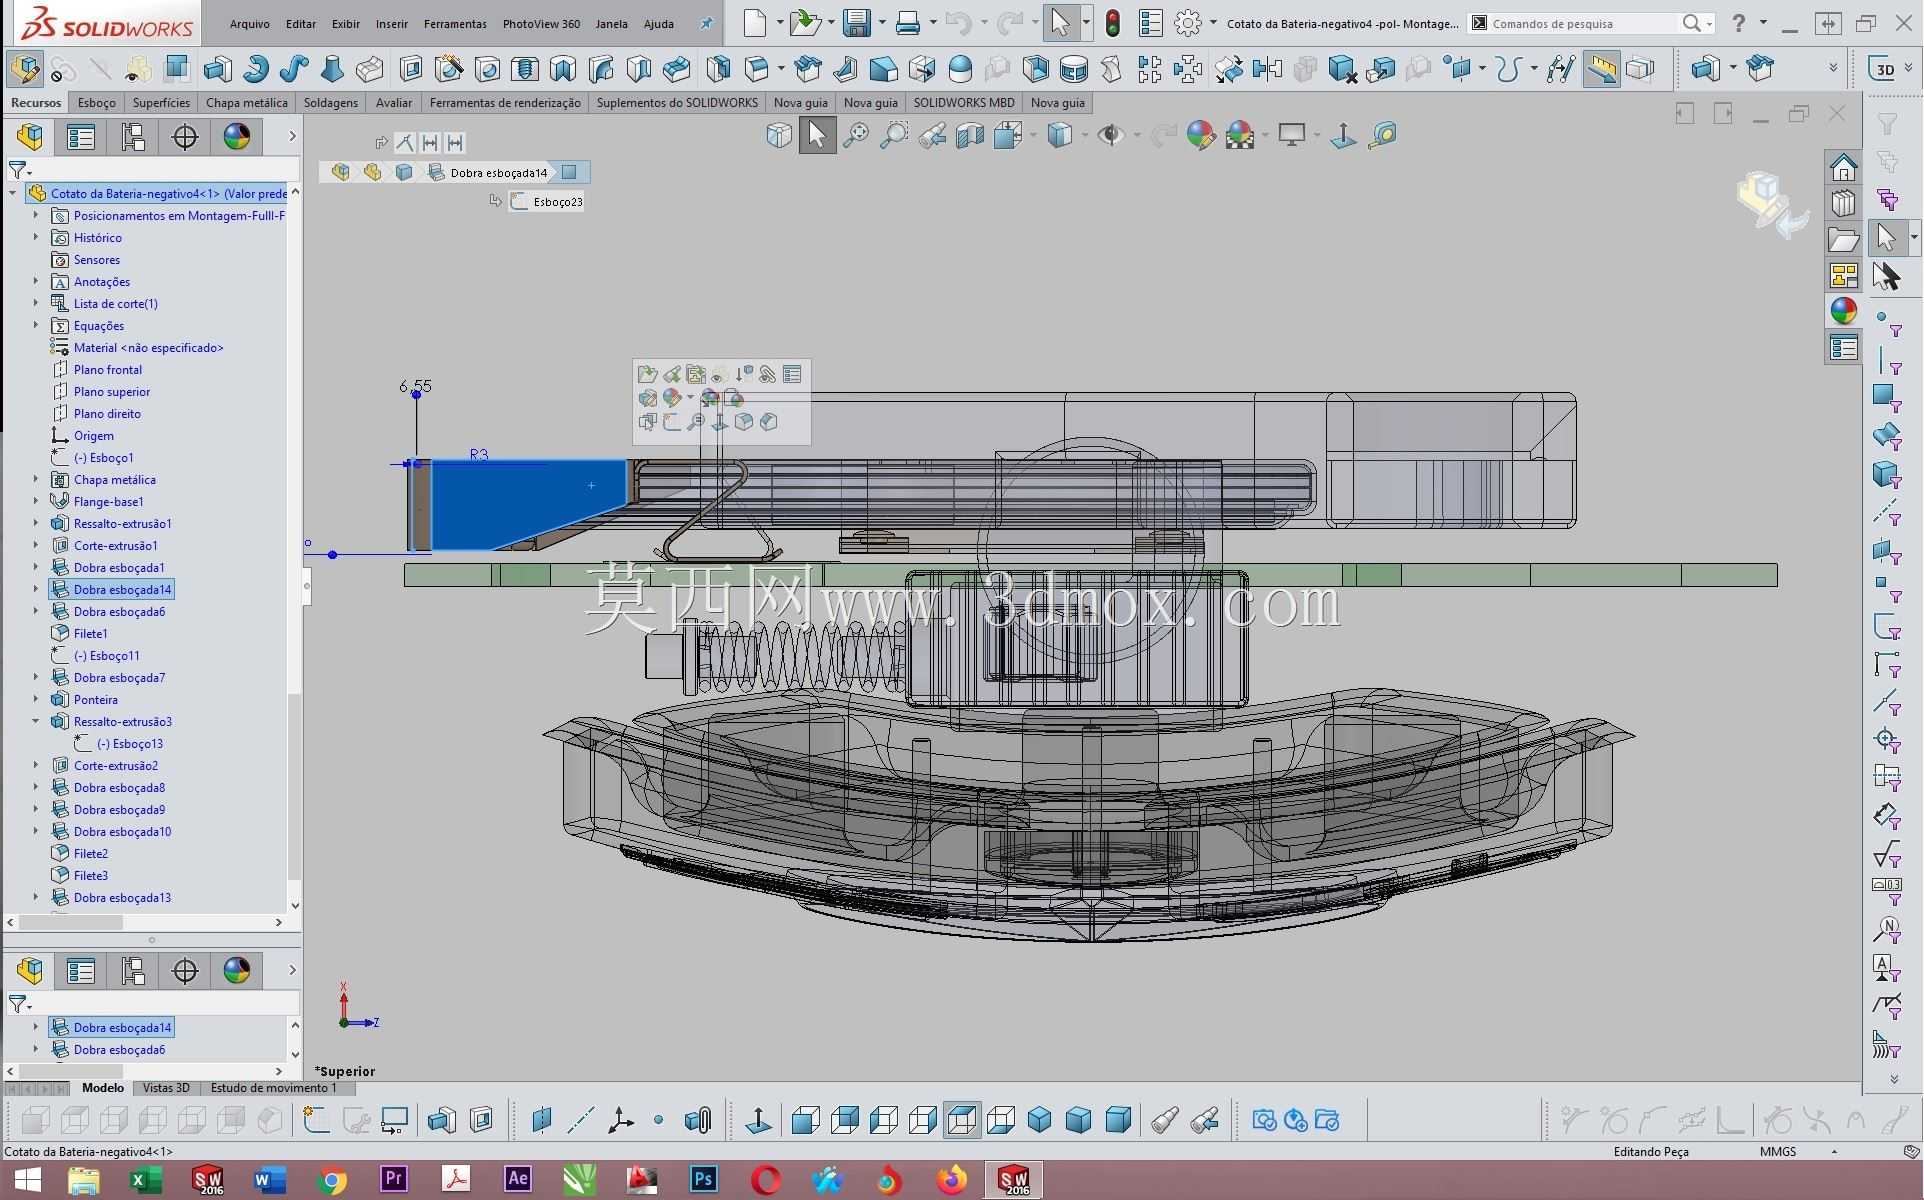Open the File Explorer folder icon in task pane
This screenshot has height=1200, width=1924.
coord(1843,240)
